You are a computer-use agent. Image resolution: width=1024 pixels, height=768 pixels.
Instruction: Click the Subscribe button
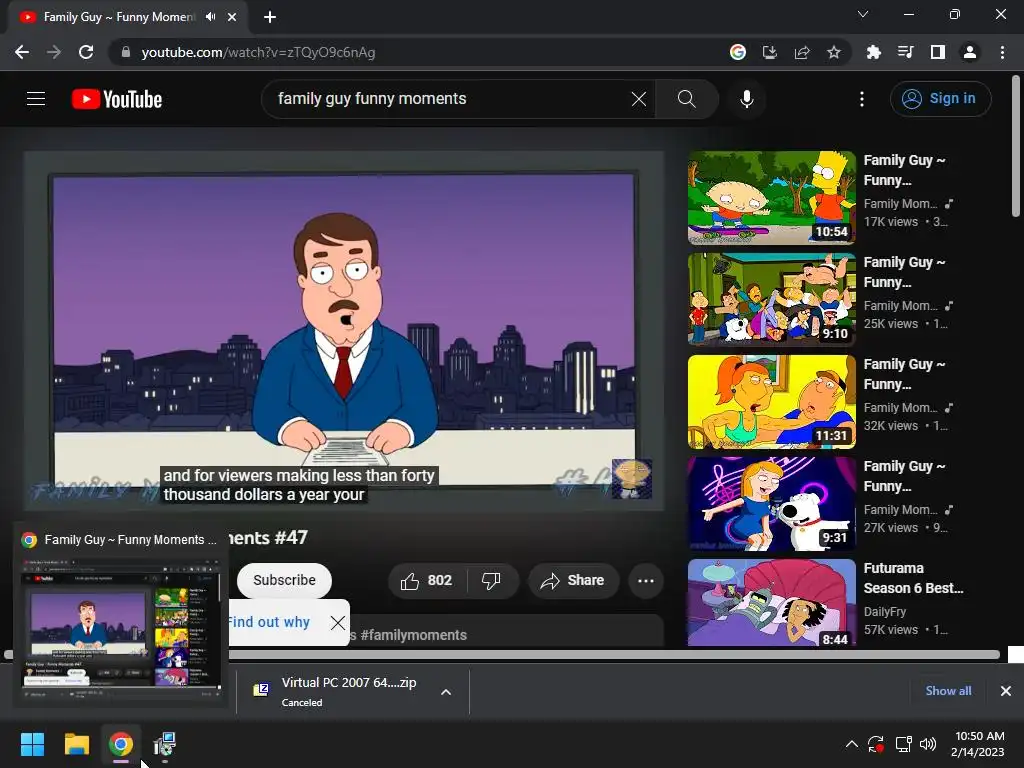pos(284,580)
